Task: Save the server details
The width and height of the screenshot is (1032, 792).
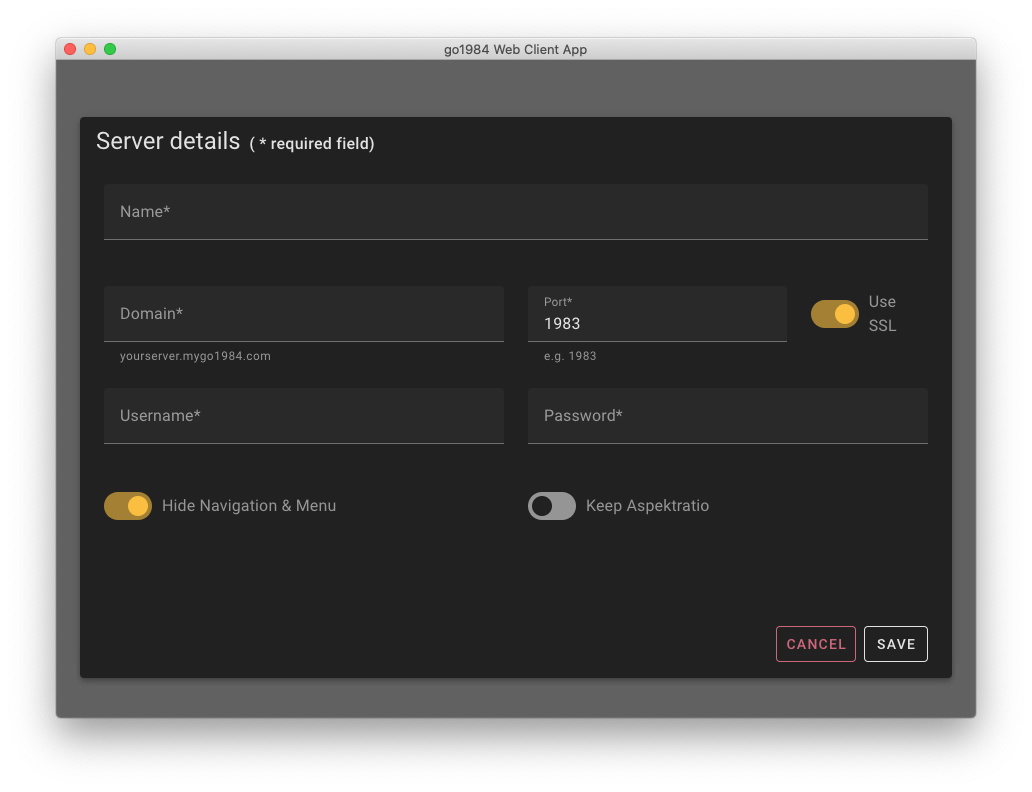Action: [x=896, y=644]
